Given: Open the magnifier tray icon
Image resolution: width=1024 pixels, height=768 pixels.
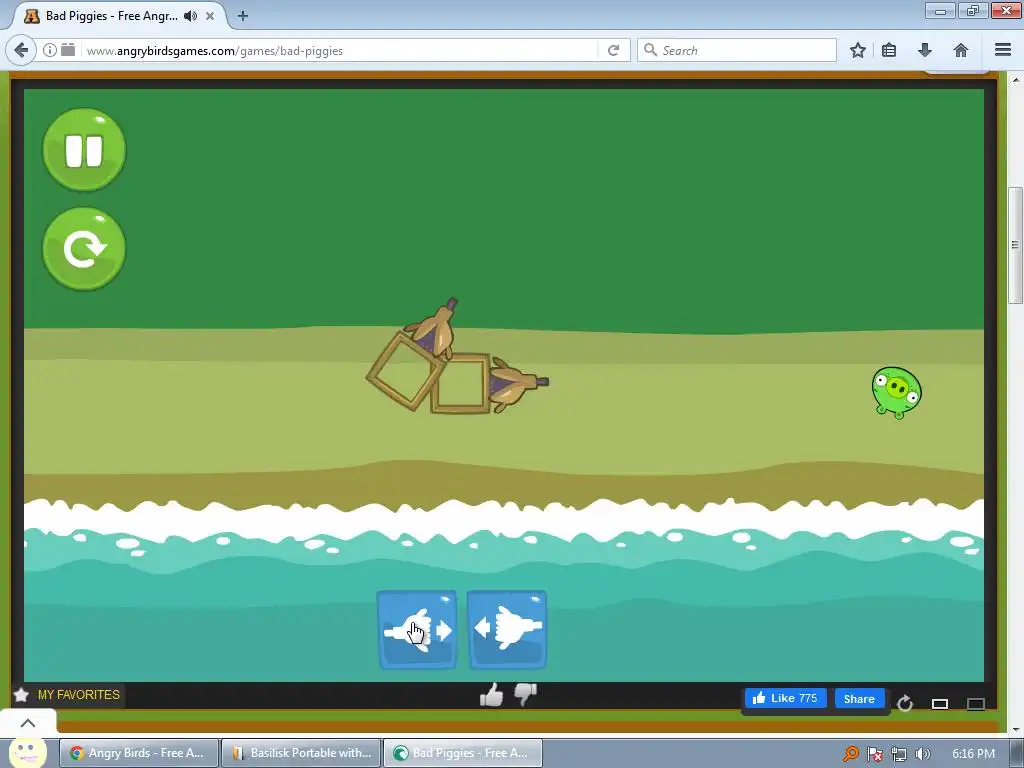Looking at the screenshot, I should (850, 754).
